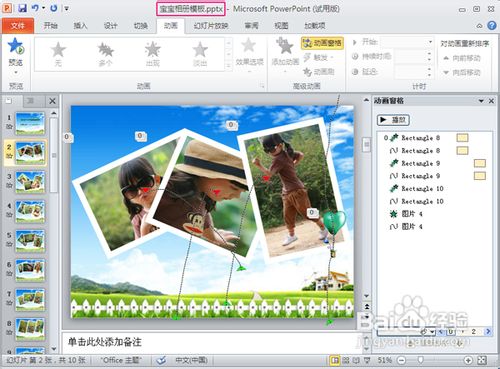The image size is (500, 369).
Task: Switch to the Slide Show tab
Action: click(x=211, y=26)
